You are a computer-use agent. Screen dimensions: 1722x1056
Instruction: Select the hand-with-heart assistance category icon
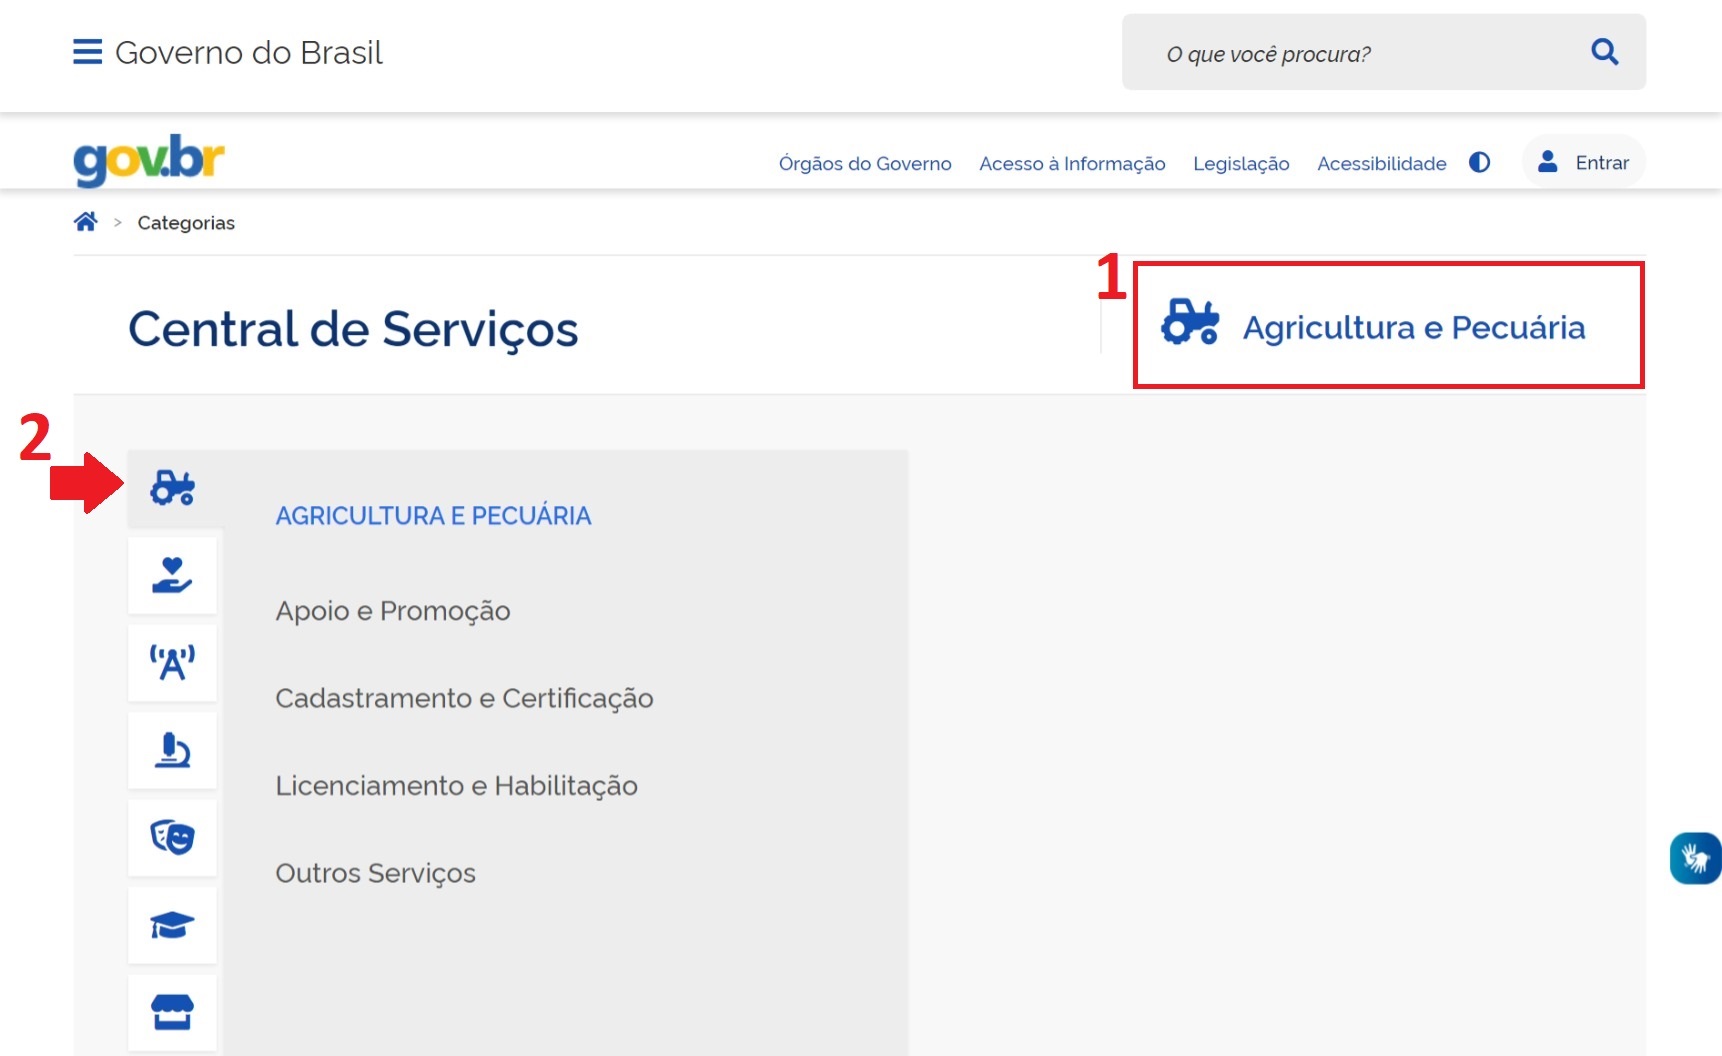(173, 575)
